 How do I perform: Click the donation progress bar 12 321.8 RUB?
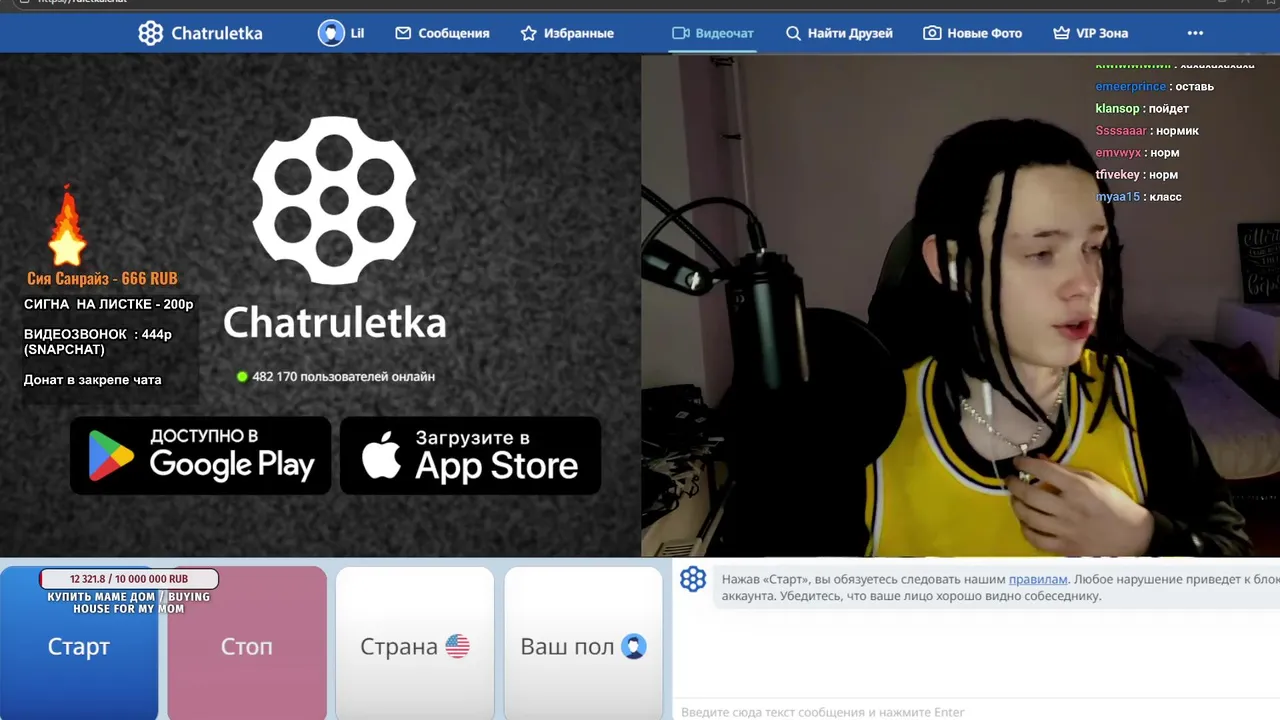(129, 579)
